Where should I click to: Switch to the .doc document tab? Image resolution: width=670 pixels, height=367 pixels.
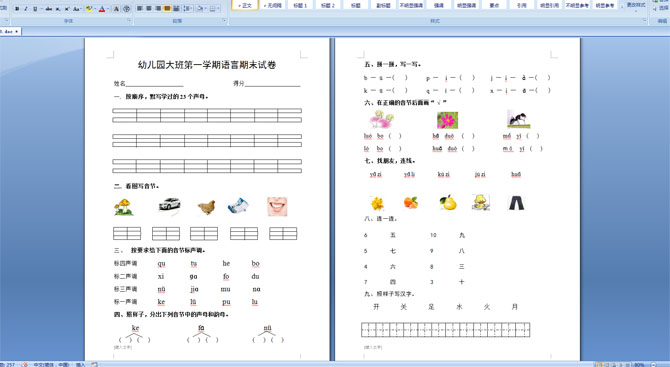tap(9, 32)
